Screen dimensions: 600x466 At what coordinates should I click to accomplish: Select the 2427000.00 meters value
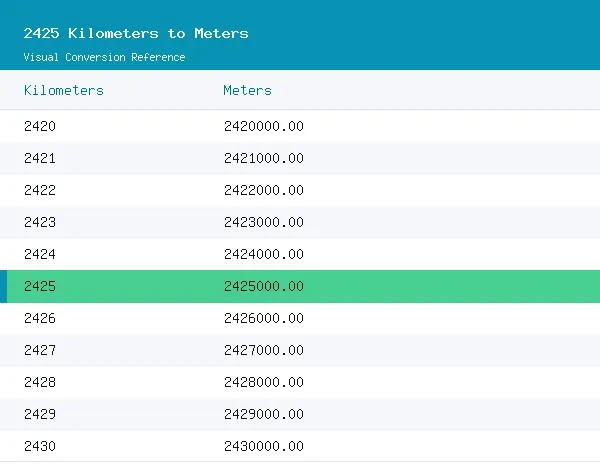coord(264,350)
